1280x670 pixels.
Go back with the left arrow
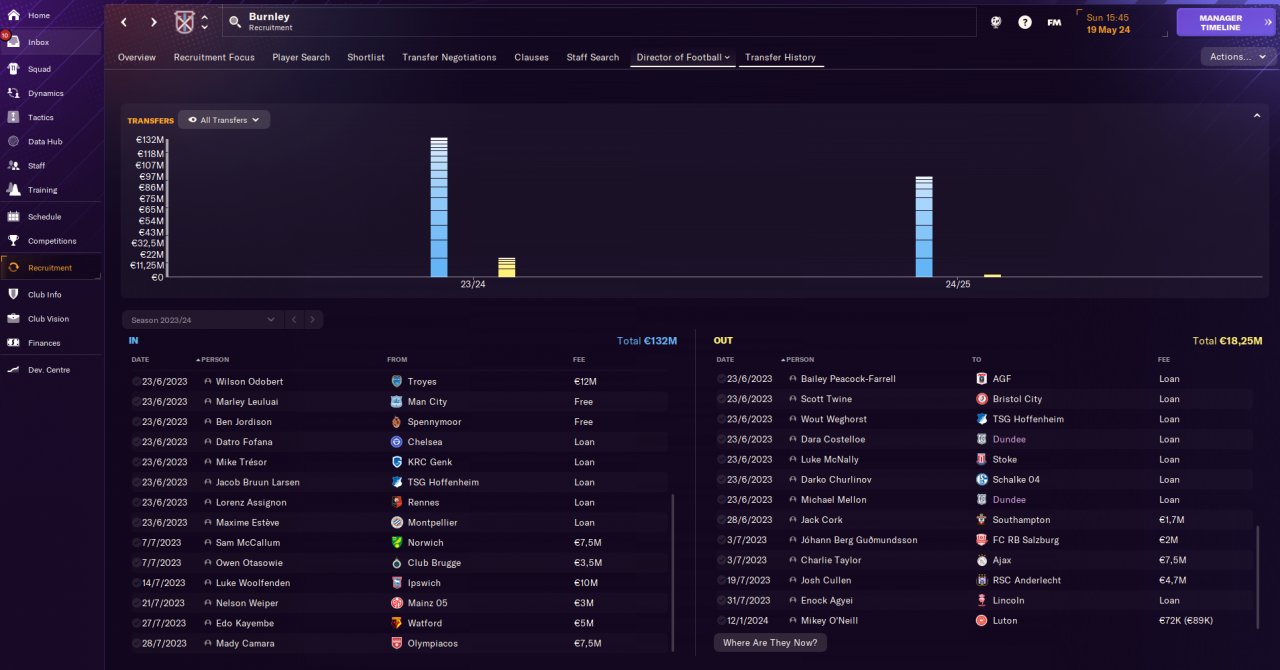[124, 22]
